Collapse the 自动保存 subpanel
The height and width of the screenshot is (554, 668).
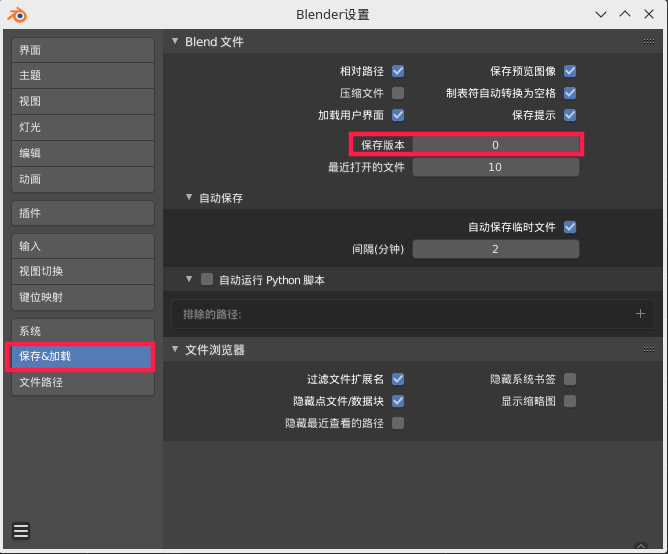click(x=189, y=197)
